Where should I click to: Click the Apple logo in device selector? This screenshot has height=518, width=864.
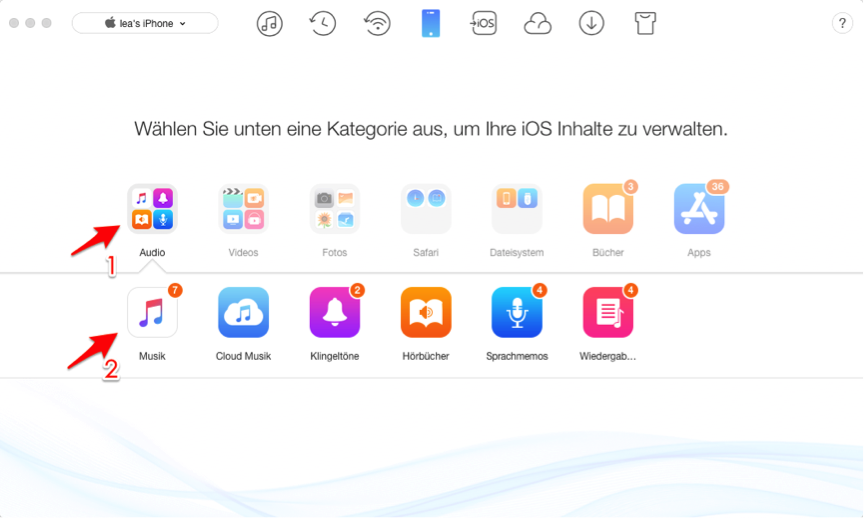(x=110, y=23)
